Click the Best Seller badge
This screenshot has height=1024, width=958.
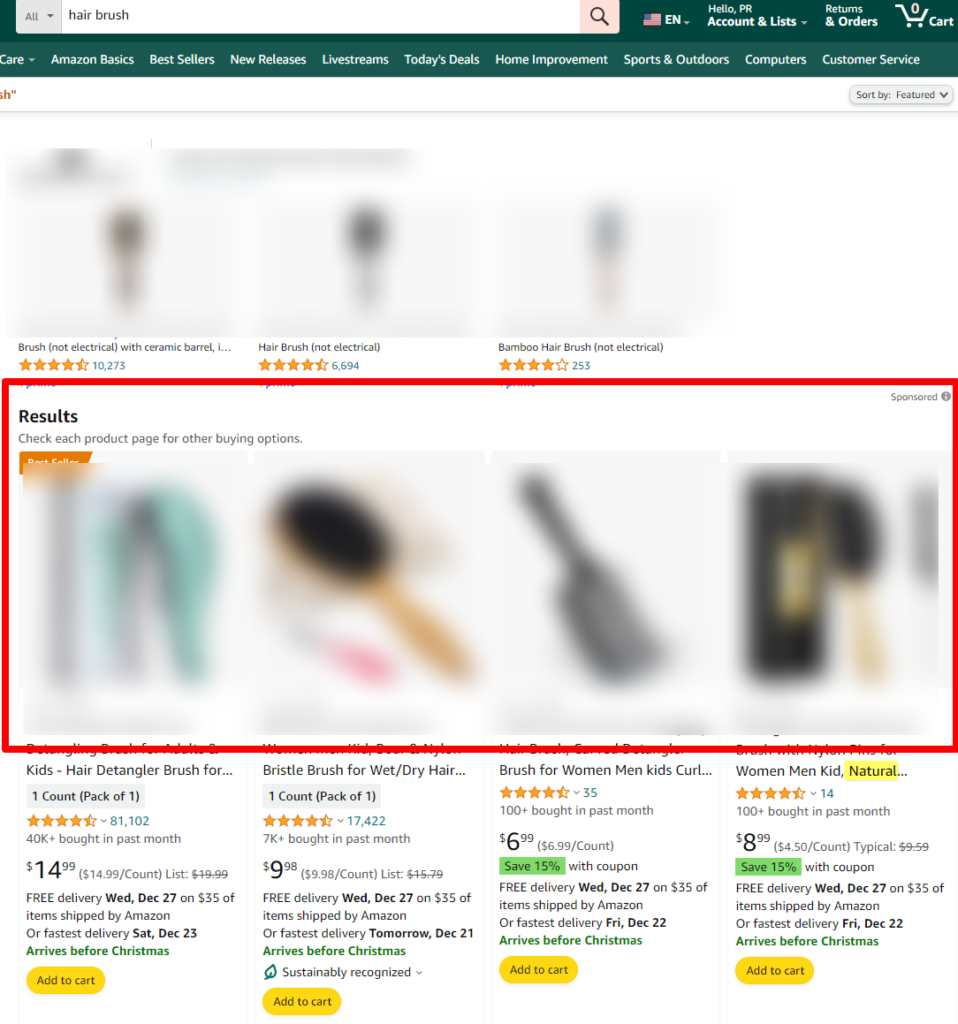point(54,461)
